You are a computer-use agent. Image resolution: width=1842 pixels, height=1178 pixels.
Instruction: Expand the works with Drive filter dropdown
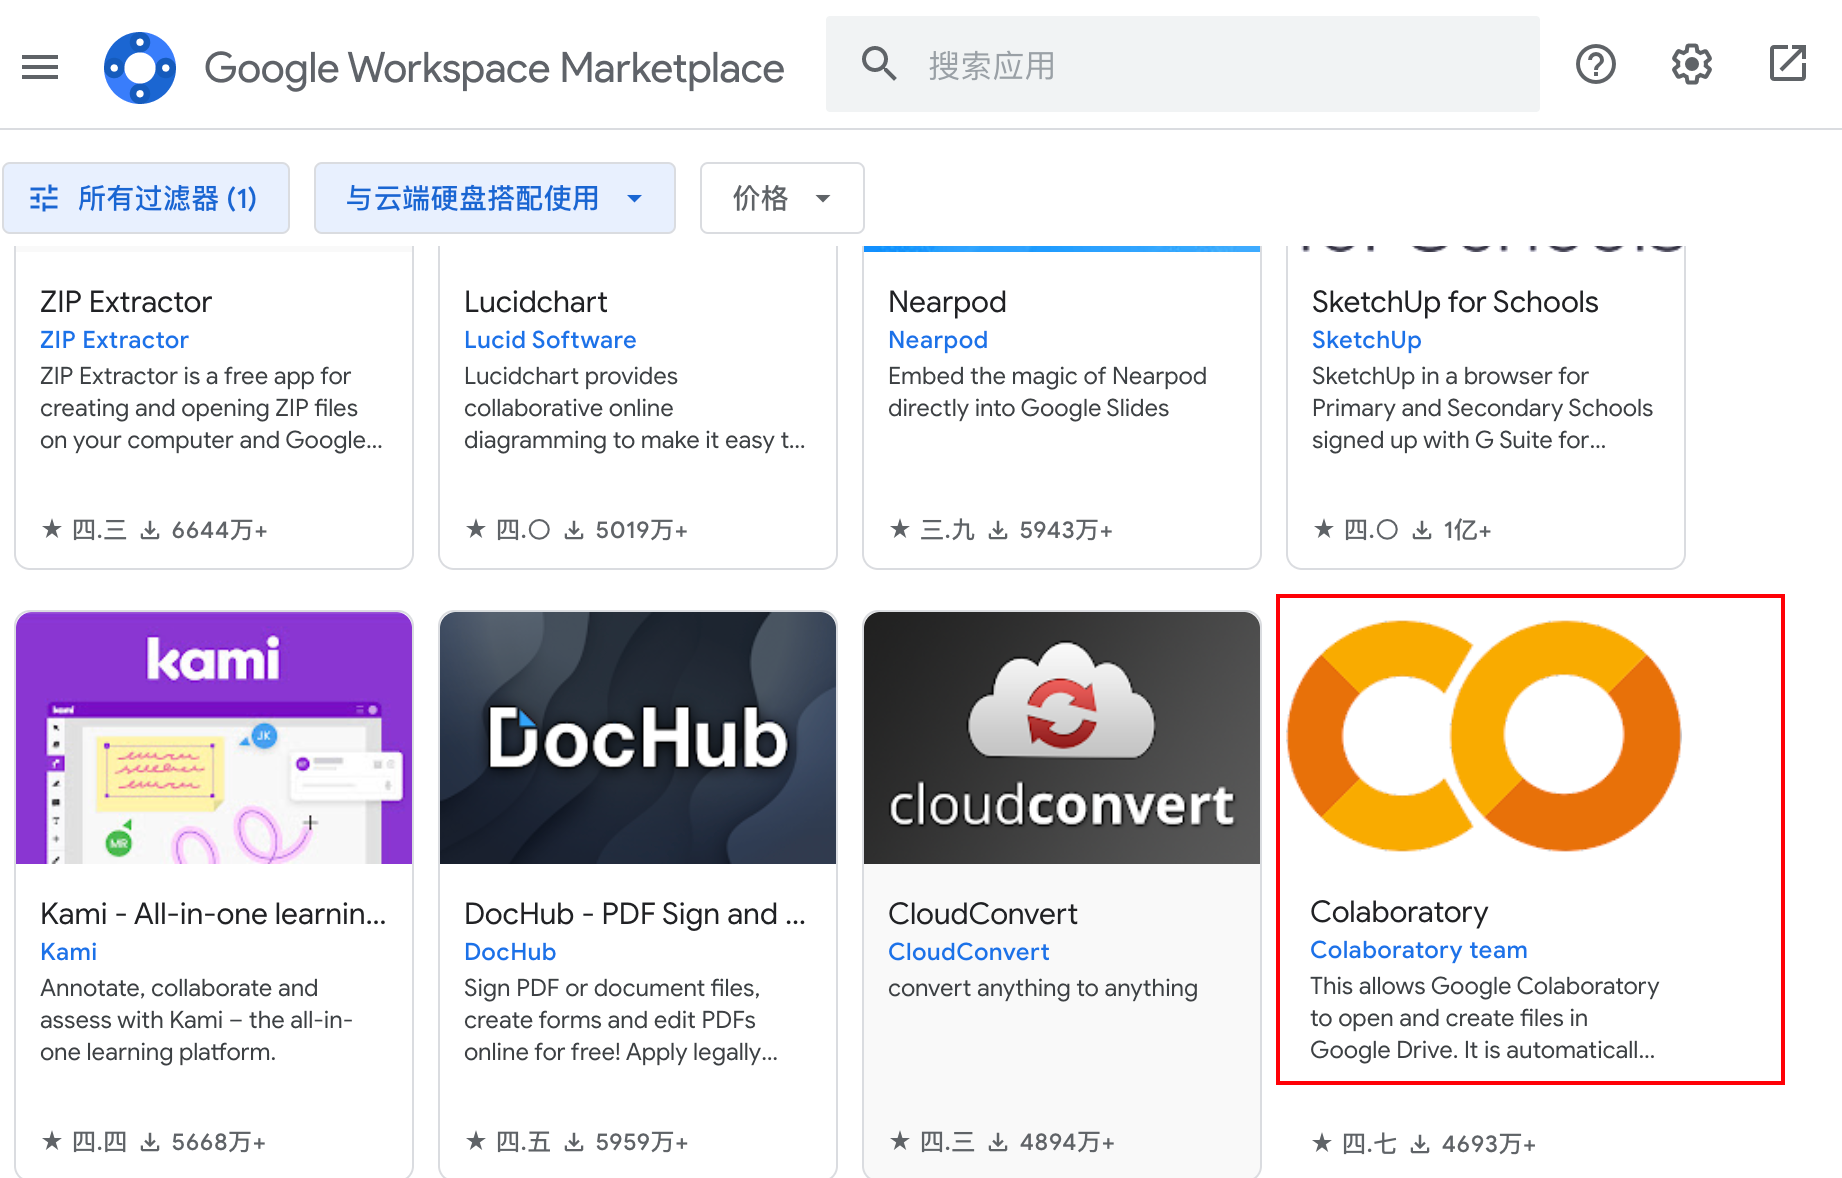click(495, 198)
